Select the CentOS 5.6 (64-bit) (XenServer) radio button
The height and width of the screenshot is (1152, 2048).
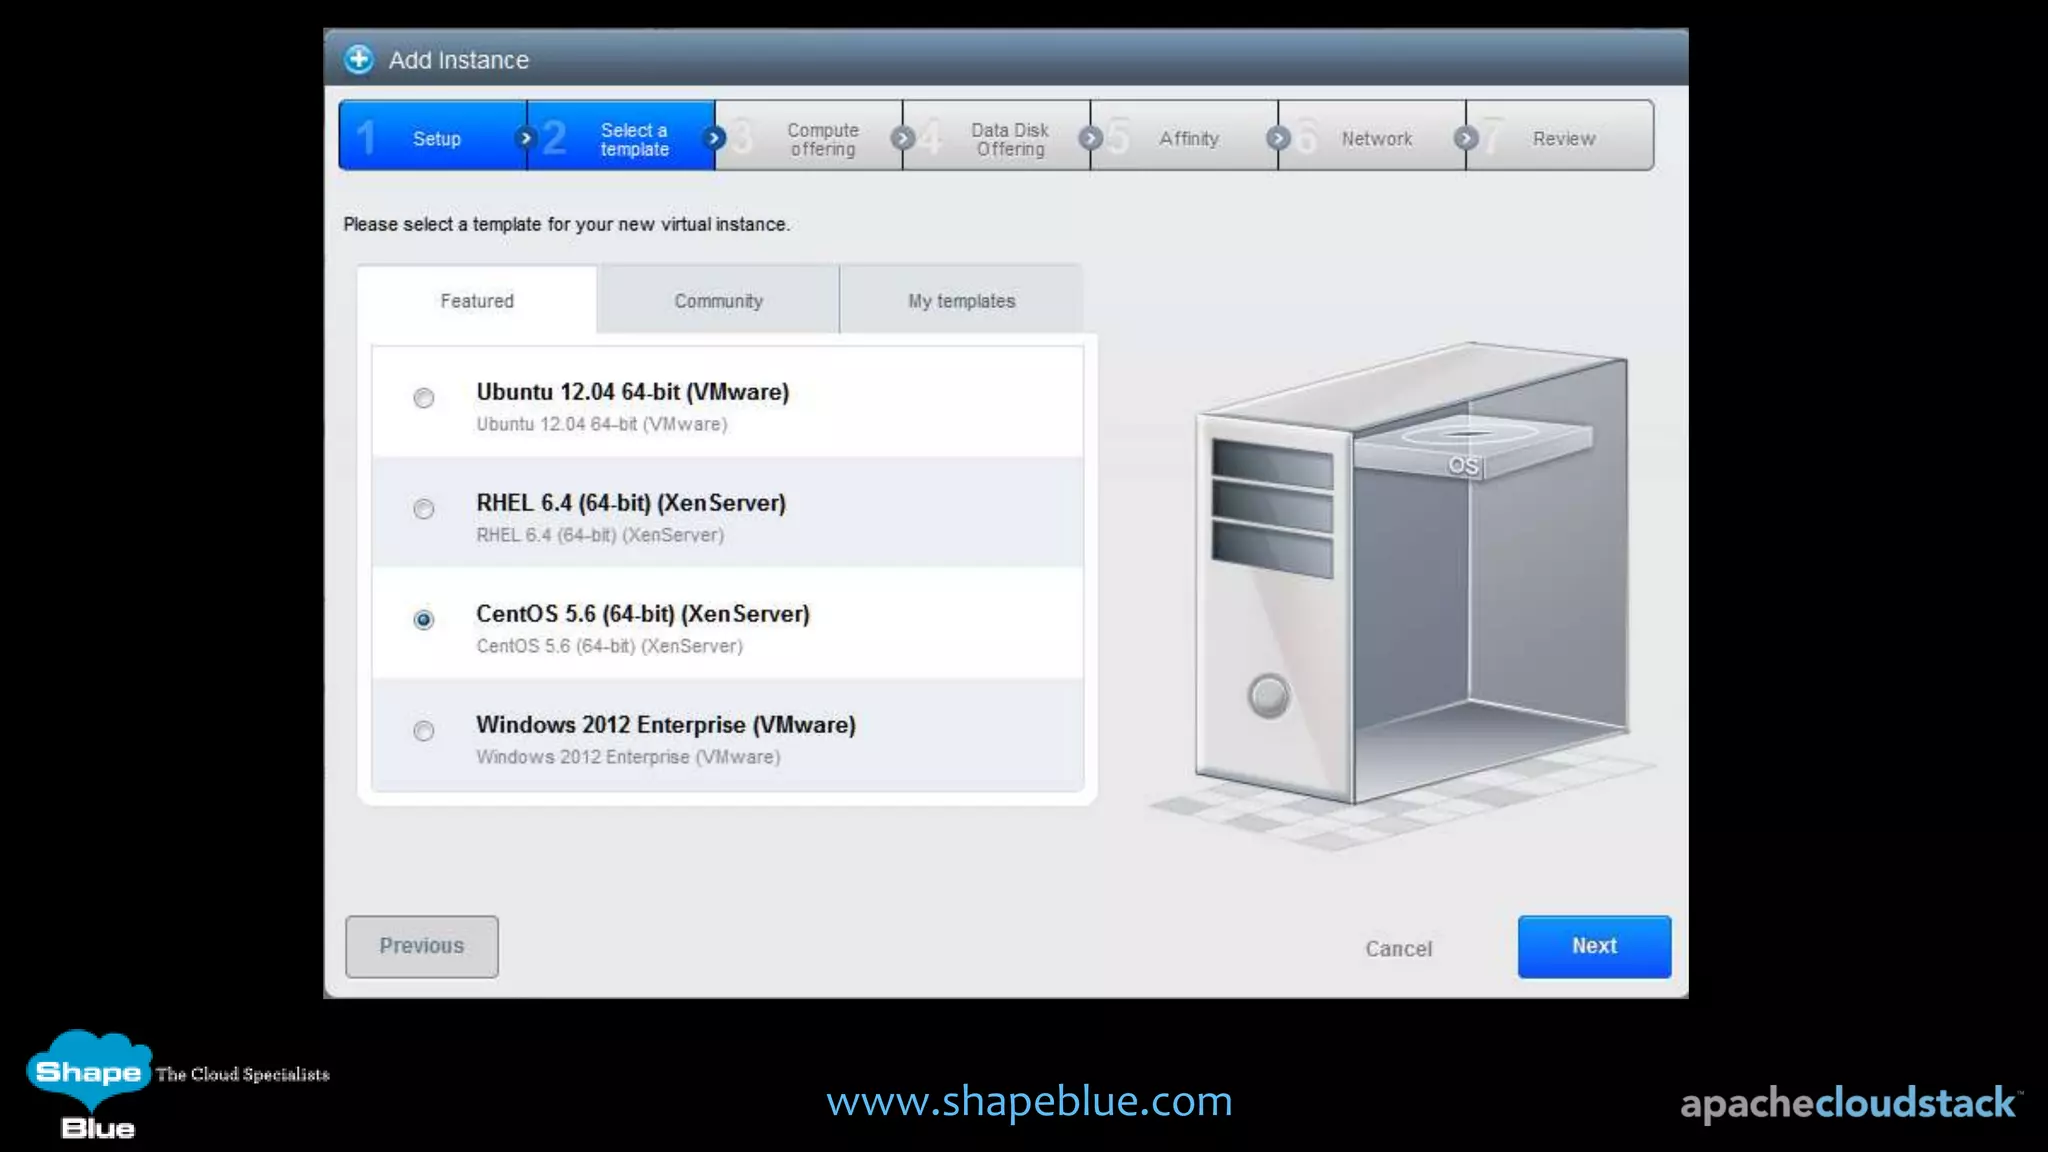tap(424, 620)
